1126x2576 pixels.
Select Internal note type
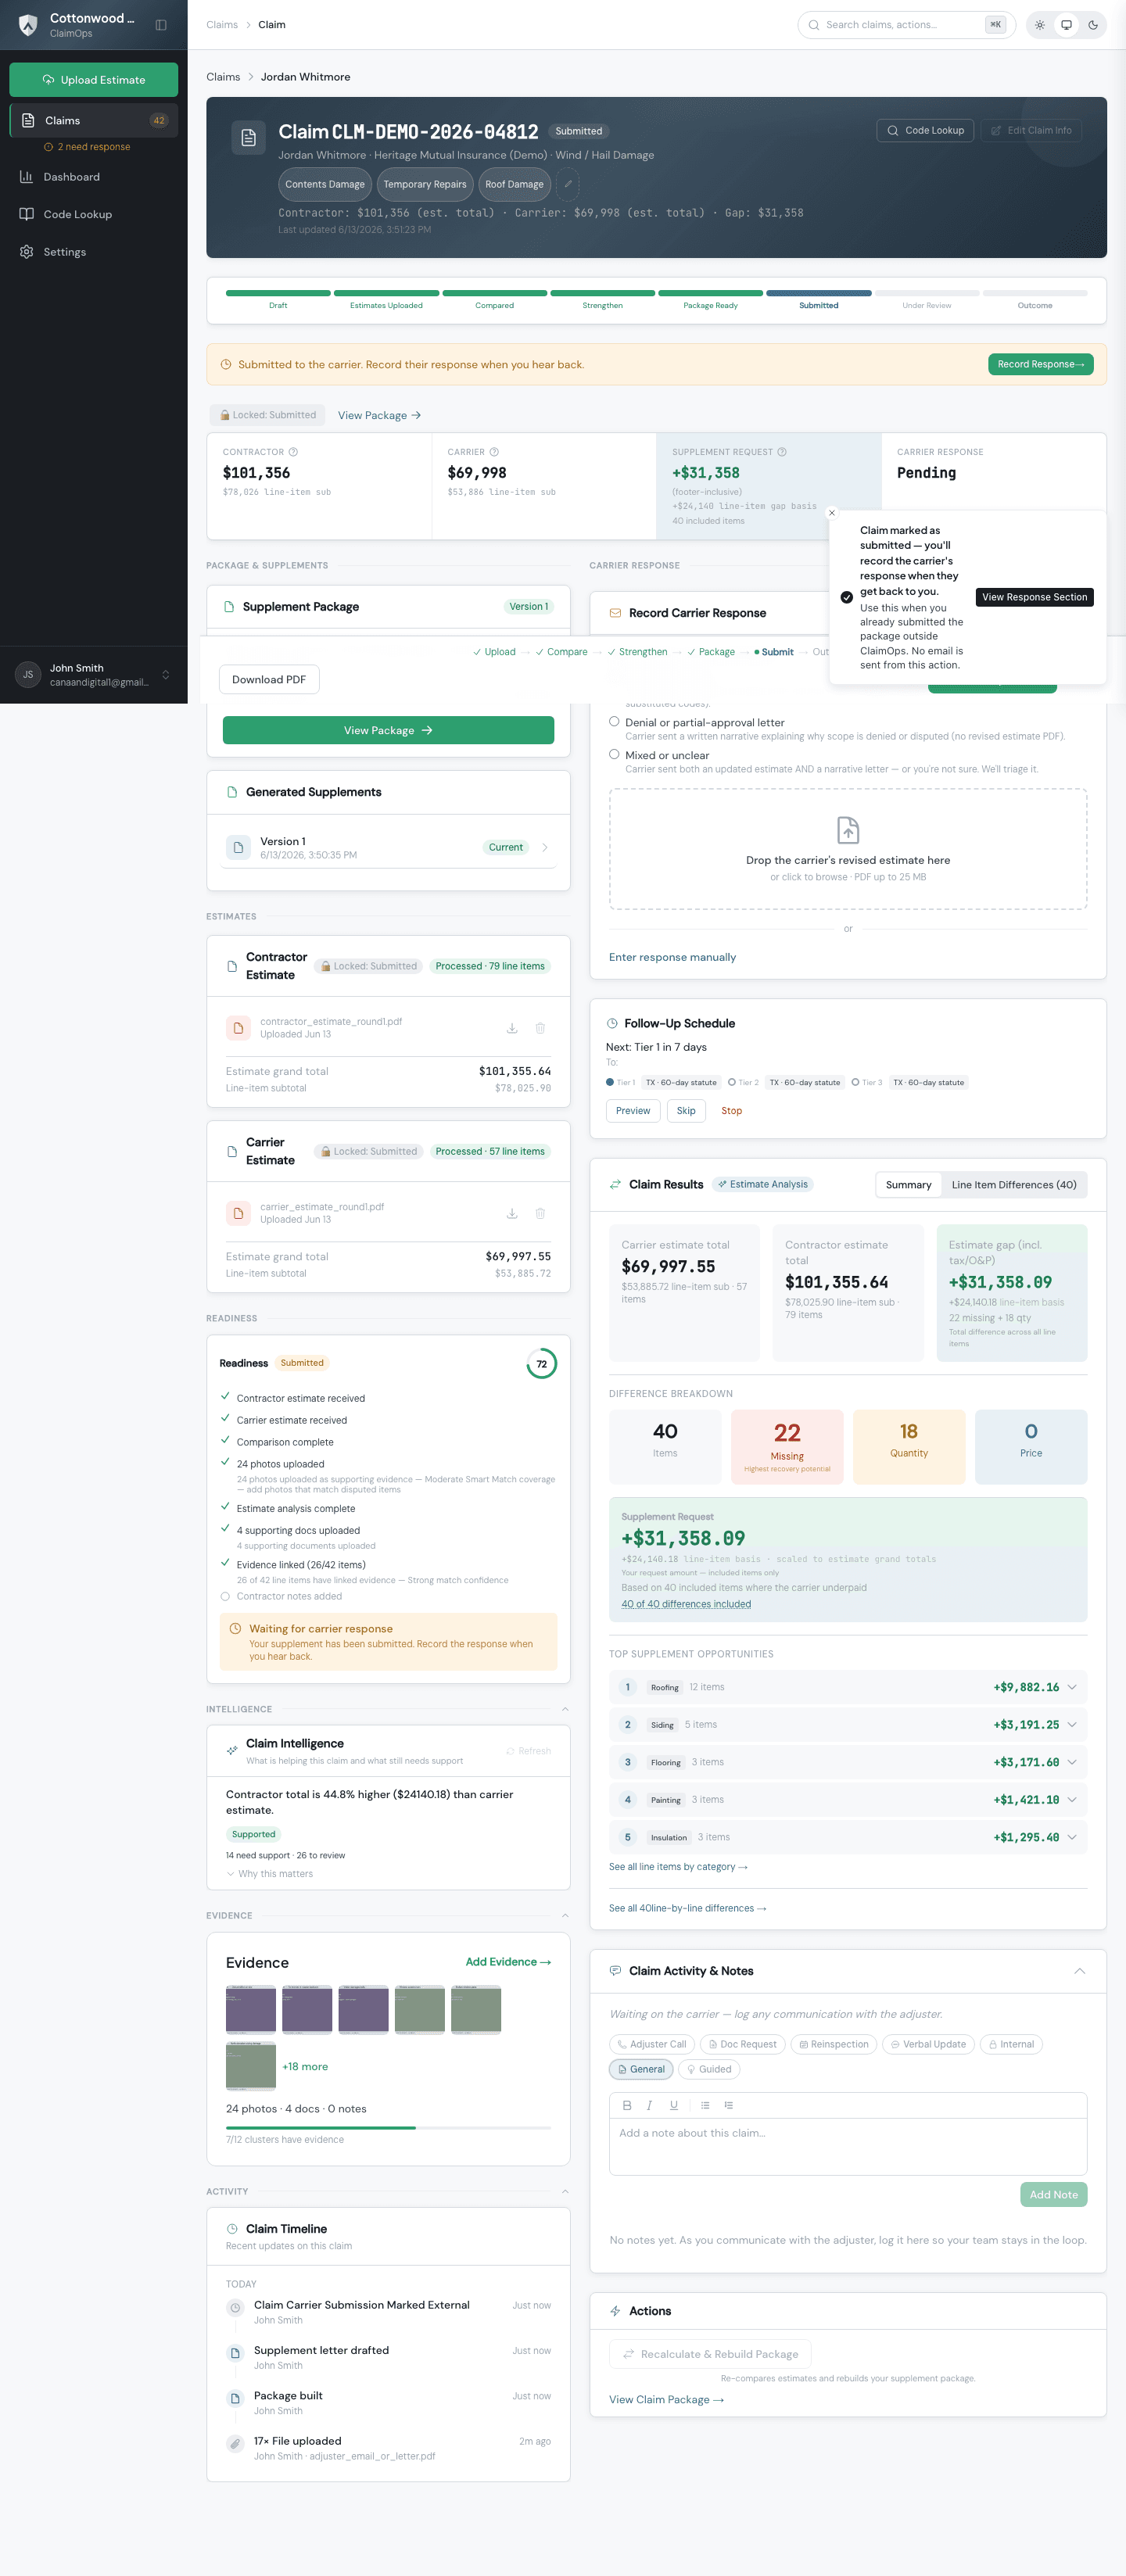point(1011,2044)
